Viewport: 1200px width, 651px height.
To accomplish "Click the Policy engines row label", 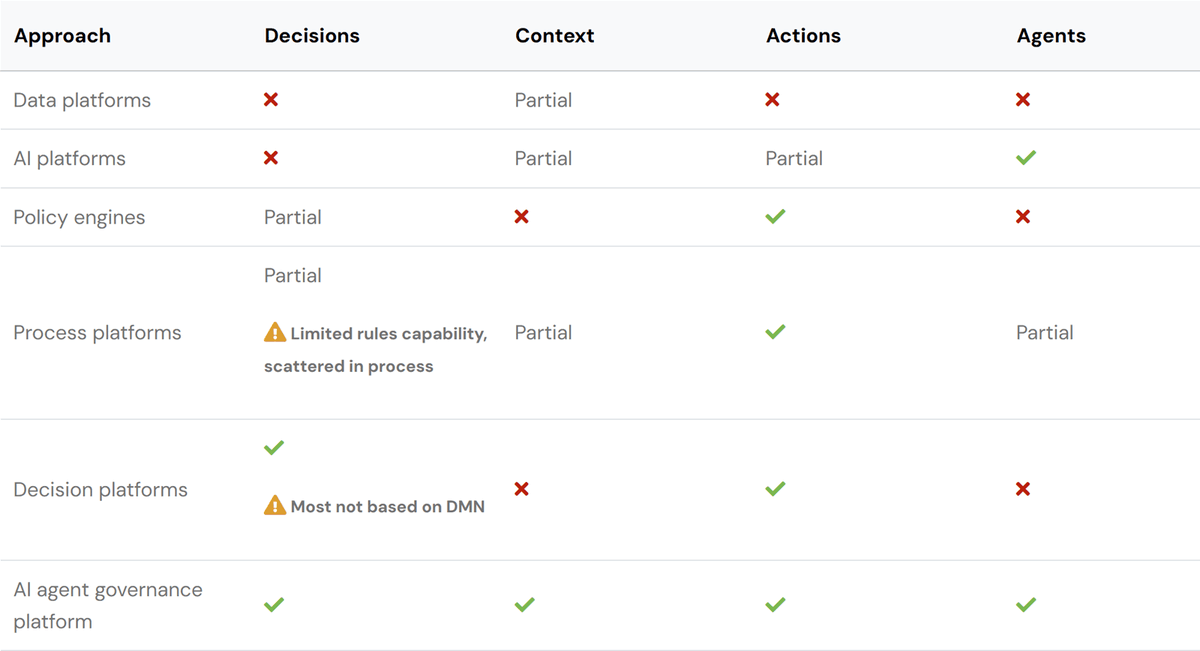I will 79,217.
